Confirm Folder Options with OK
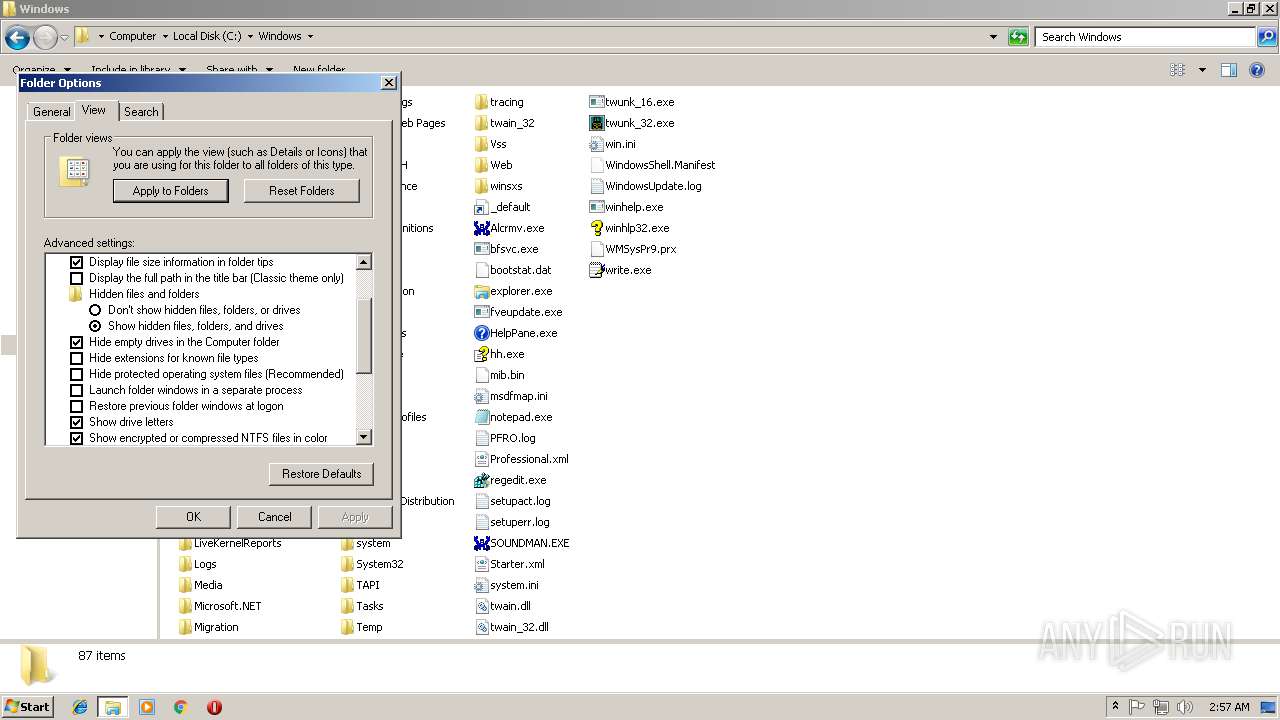The height and width of the screenshot is (720, 1280). click(x=194, y=517)
